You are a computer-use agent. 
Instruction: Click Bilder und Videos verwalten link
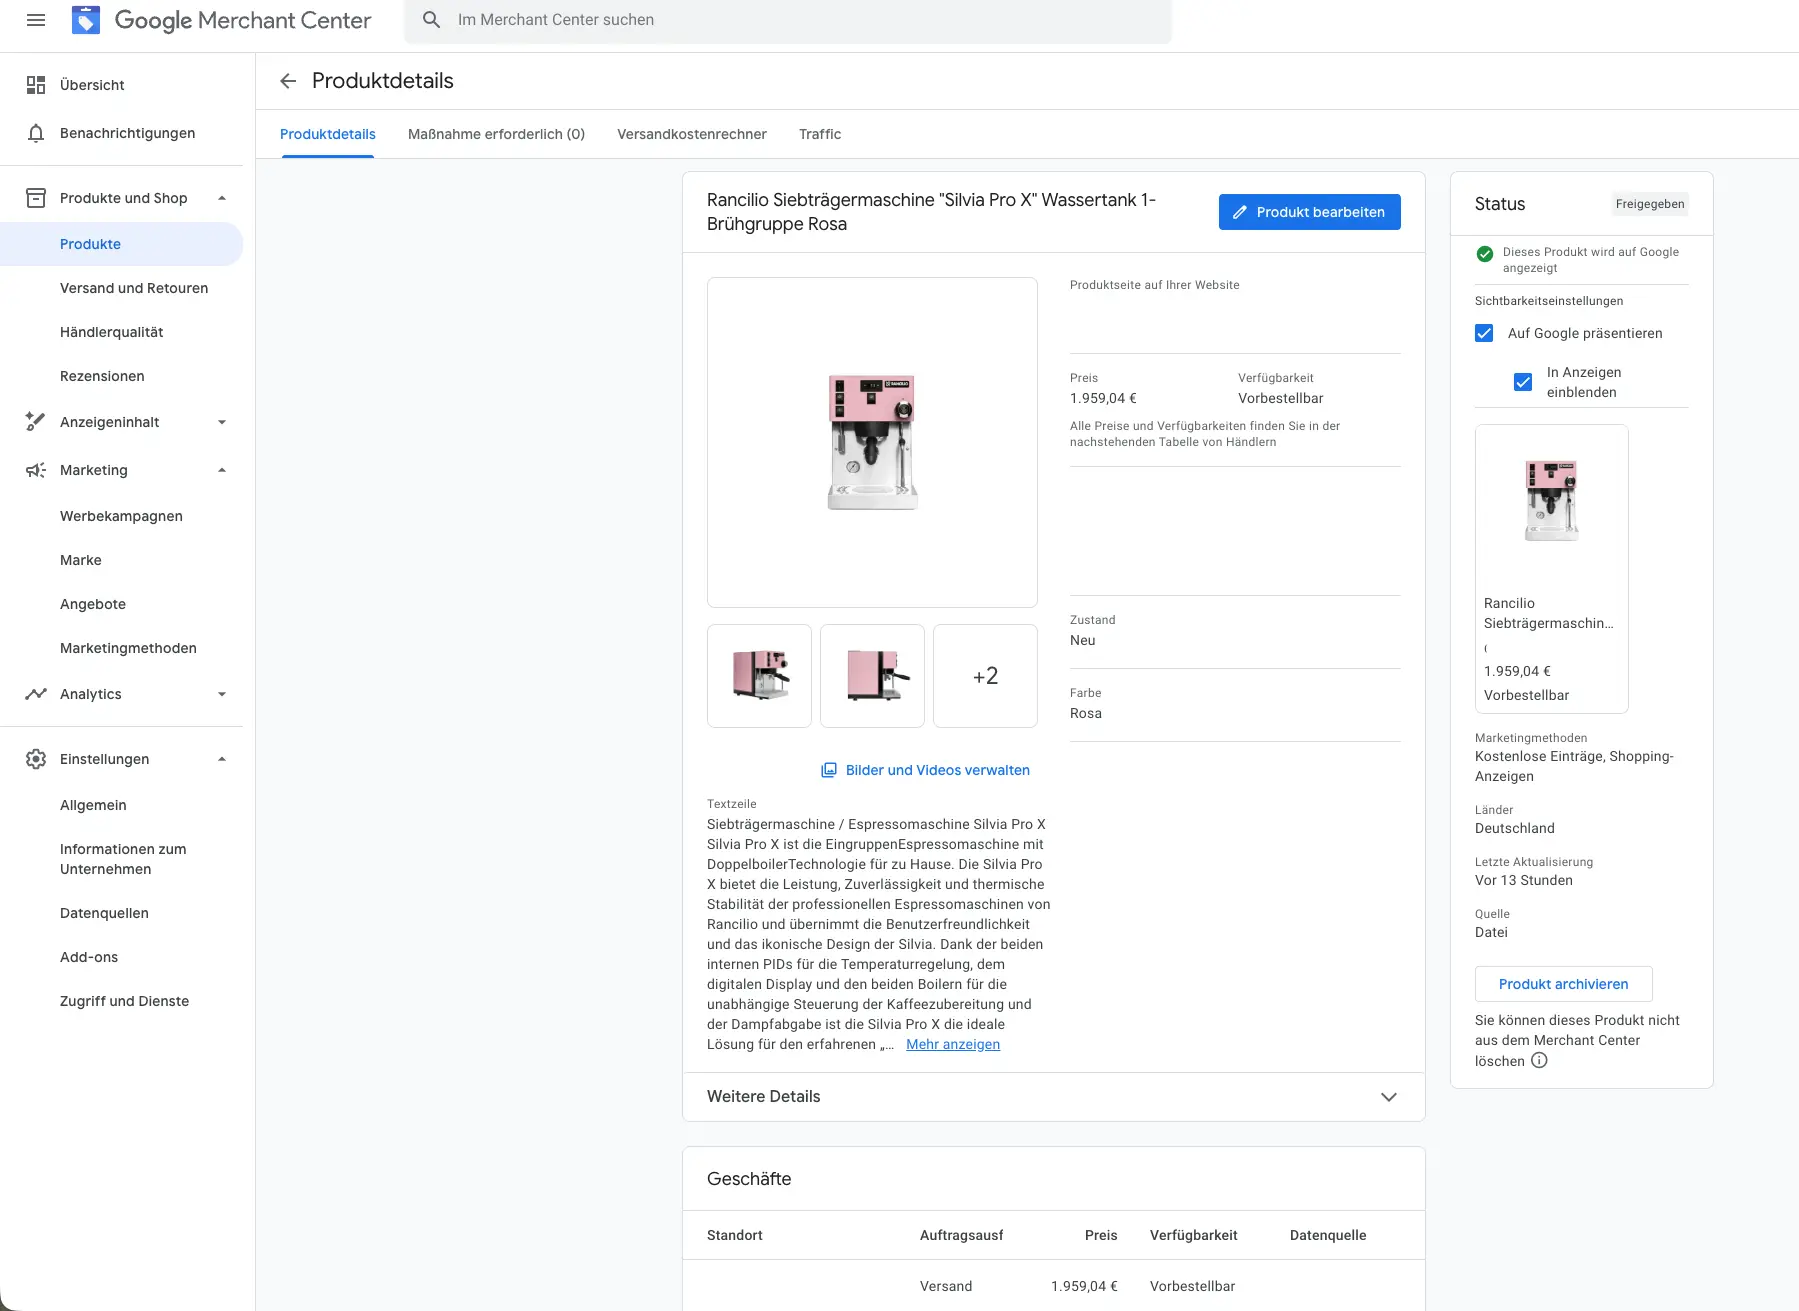click(937, 770)
